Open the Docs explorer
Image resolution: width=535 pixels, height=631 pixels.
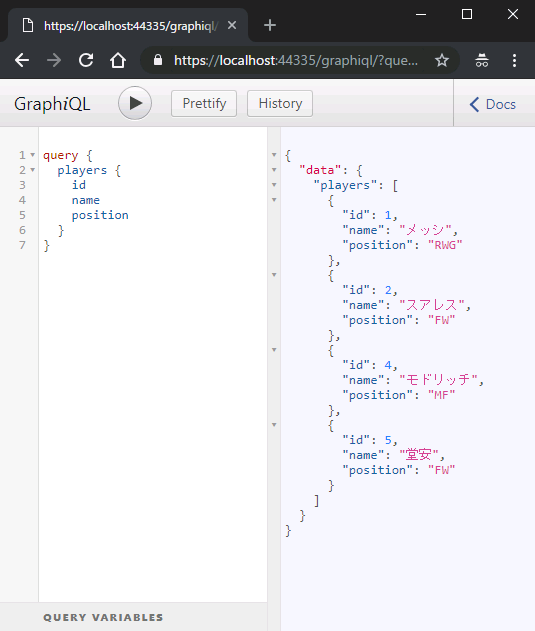(492, 104)
